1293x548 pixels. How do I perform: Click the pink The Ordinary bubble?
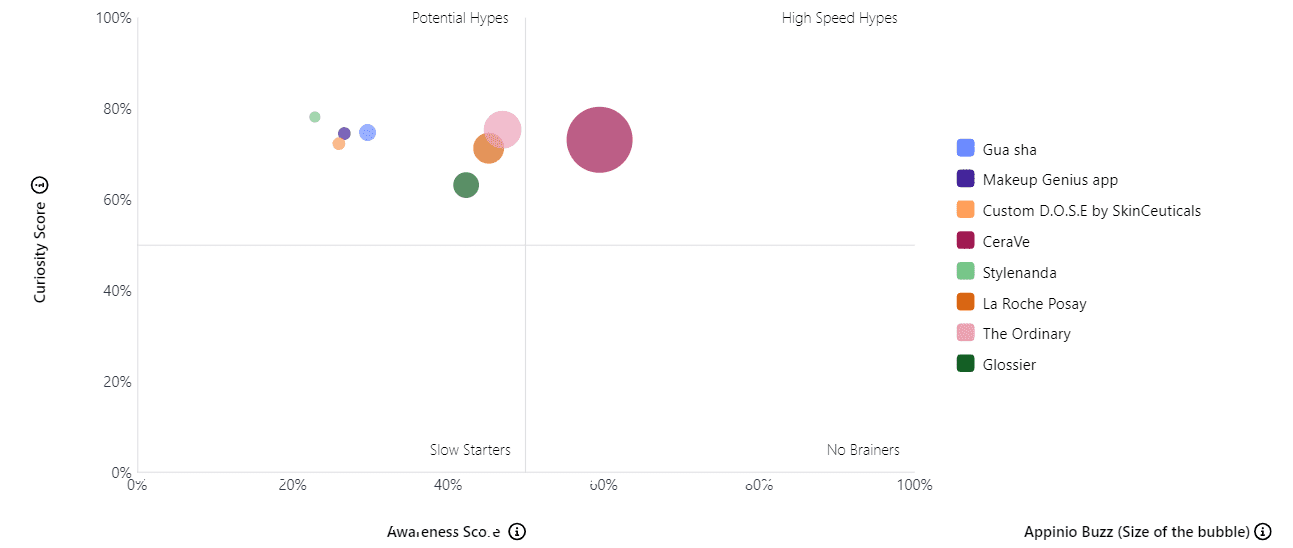click(504, 128)
